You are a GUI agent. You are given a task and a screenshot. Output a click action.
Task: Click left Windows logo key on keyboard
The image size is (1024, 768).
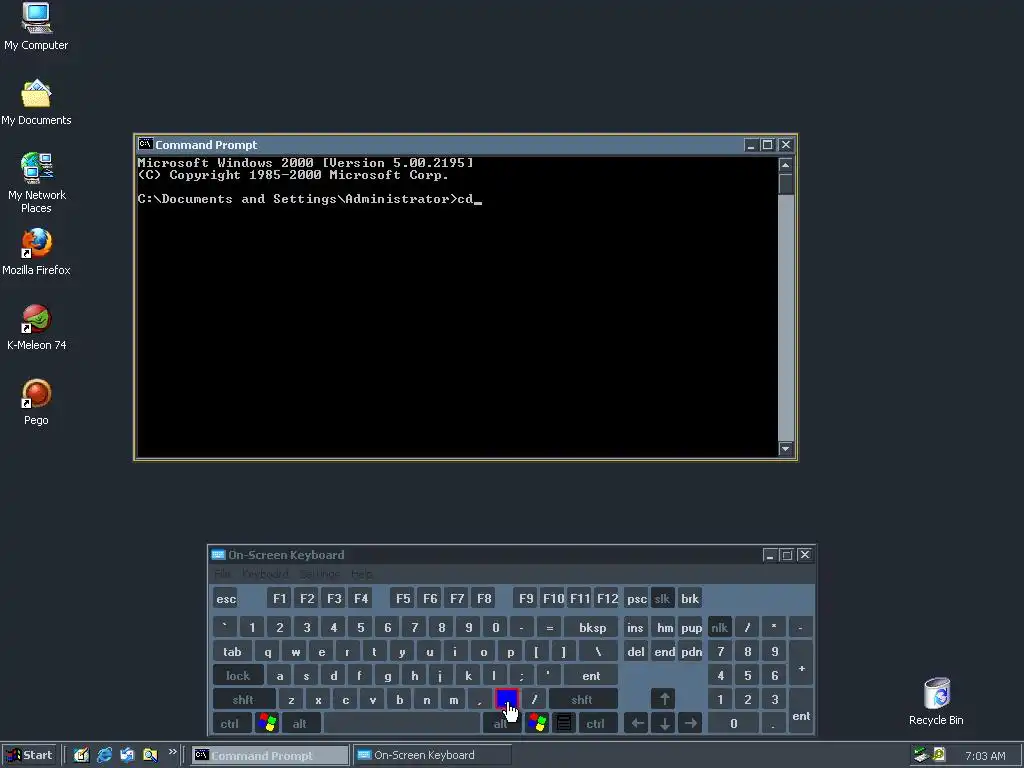(267, 724)
